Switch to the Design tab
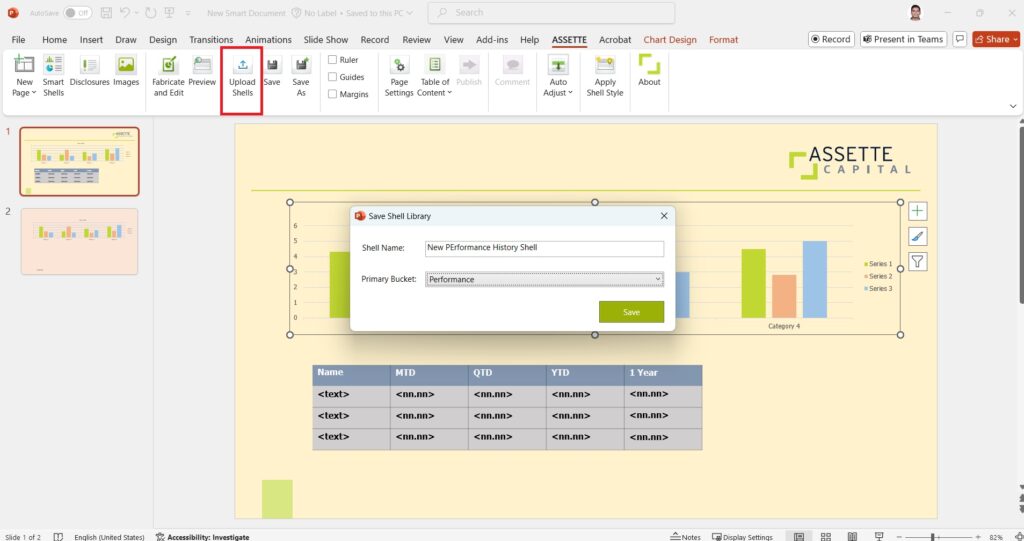Screen dimensions: 1024x541 [163, 39]
